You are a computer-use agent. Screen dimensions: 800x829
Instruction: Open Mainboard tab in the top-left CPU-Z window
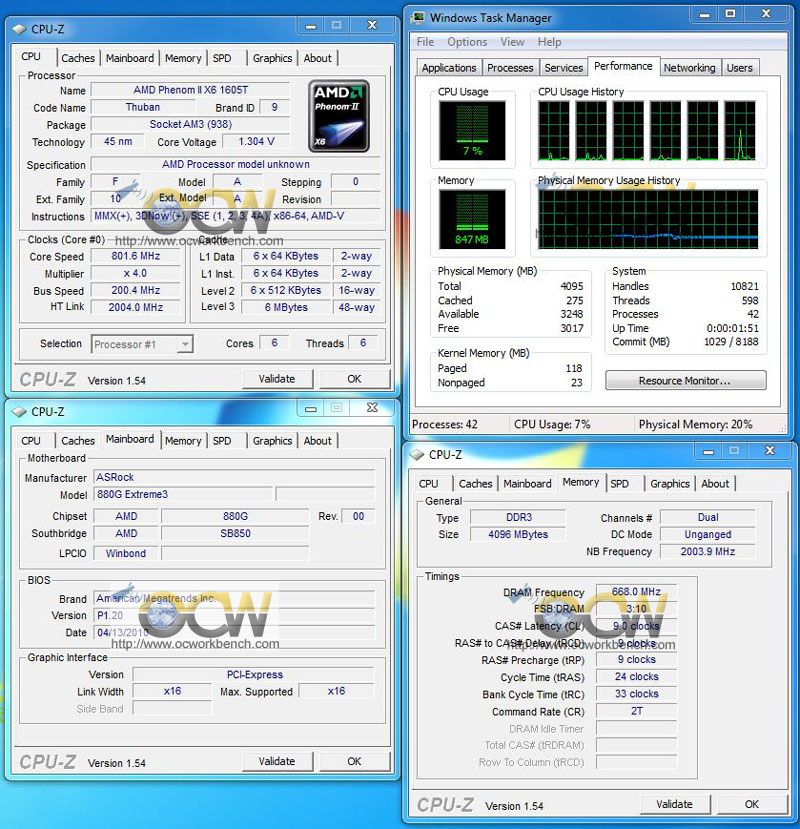point(130,58)
